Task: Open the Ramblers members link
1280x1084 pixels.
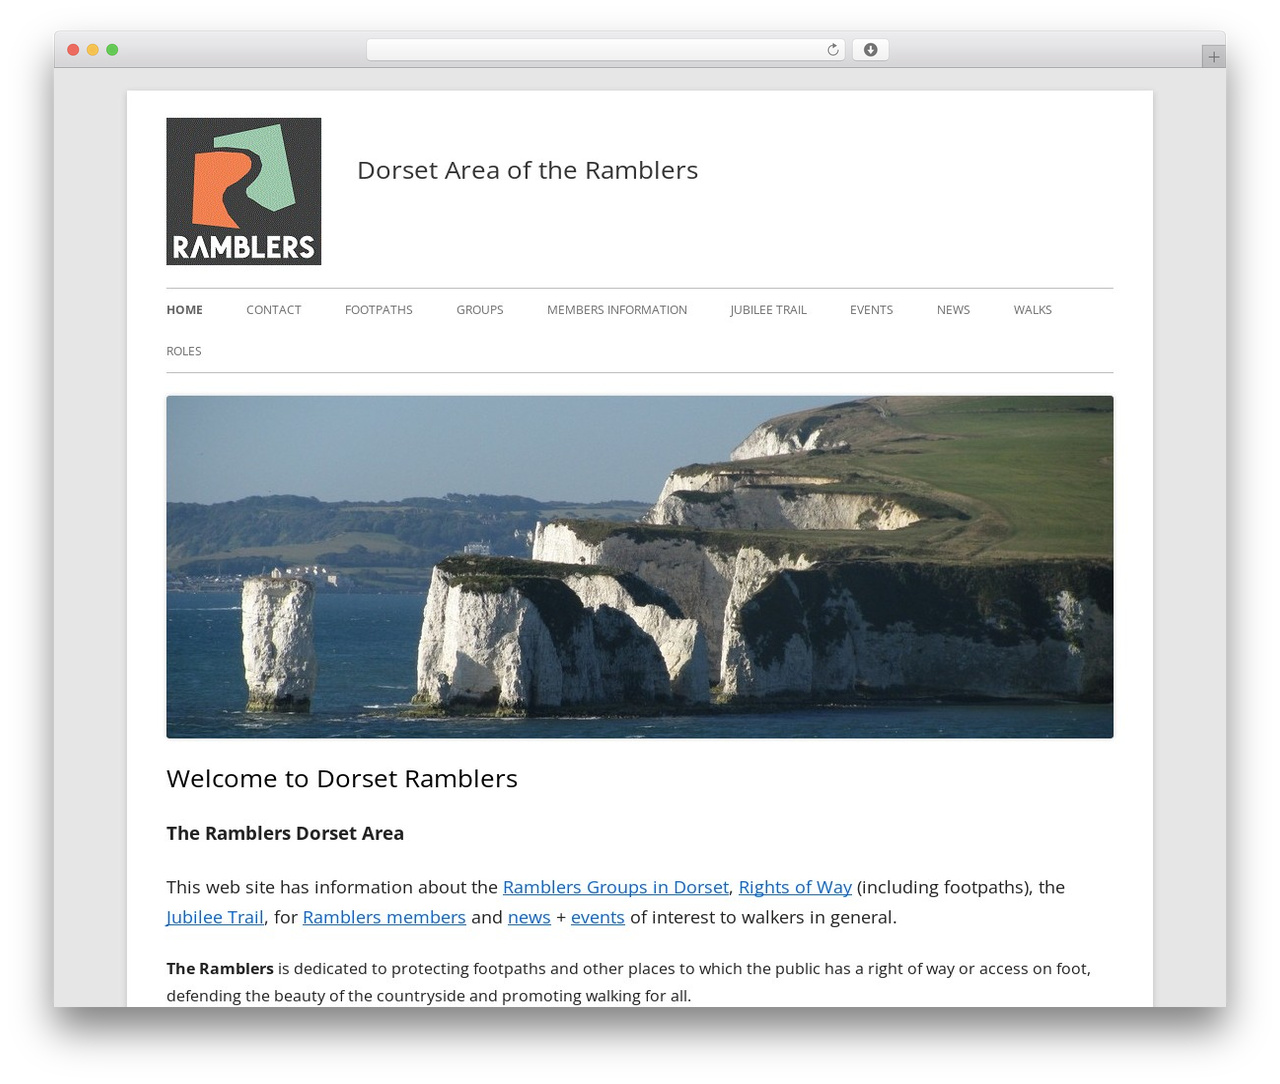Action: pos(384,917)
